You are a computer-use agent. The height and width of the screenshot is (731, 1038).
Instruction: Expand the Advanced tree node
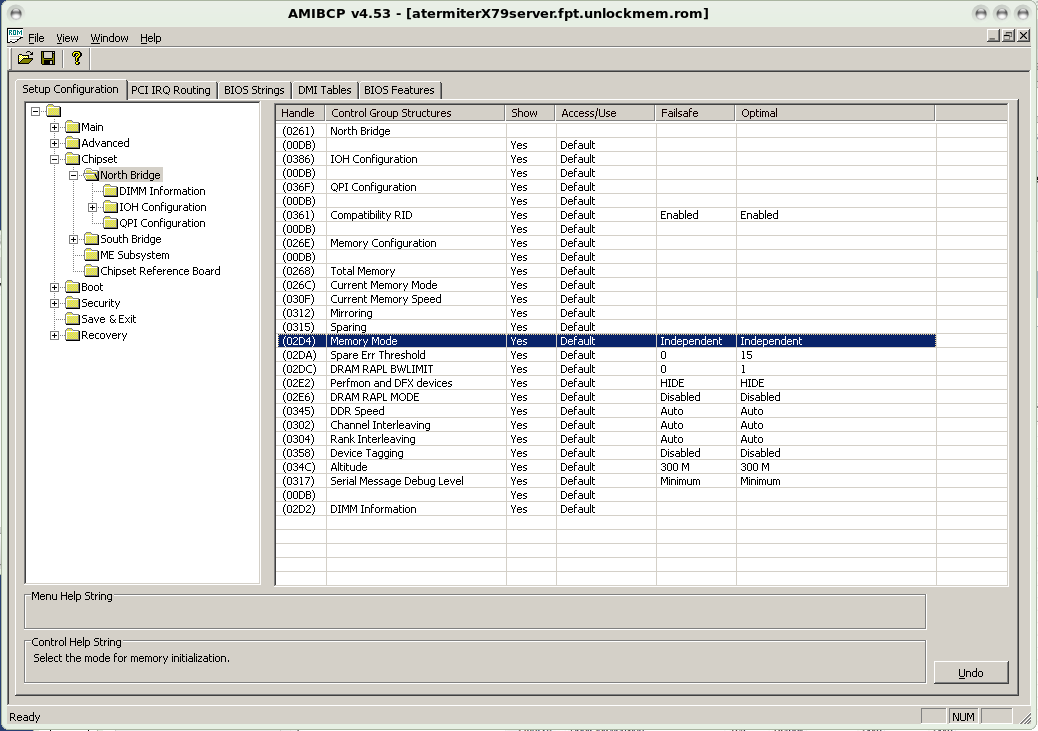[x=54, y=143]
